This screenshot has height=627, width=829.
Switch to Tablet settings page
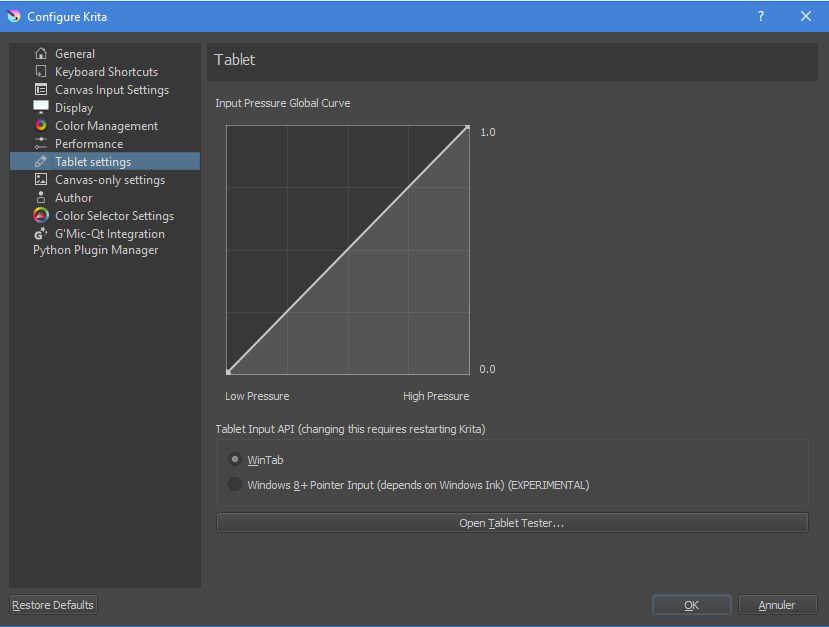tap(93, 162)
